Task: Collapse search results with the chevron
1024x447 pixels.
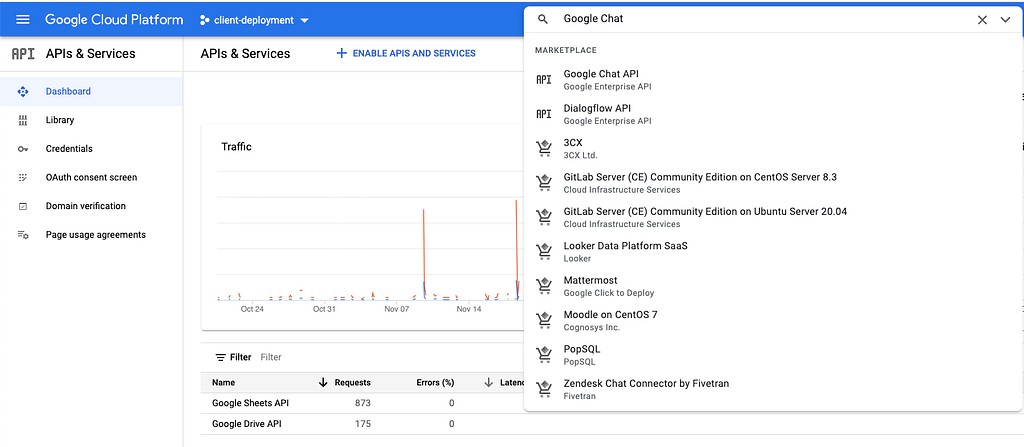Action: click(1005, 20)
